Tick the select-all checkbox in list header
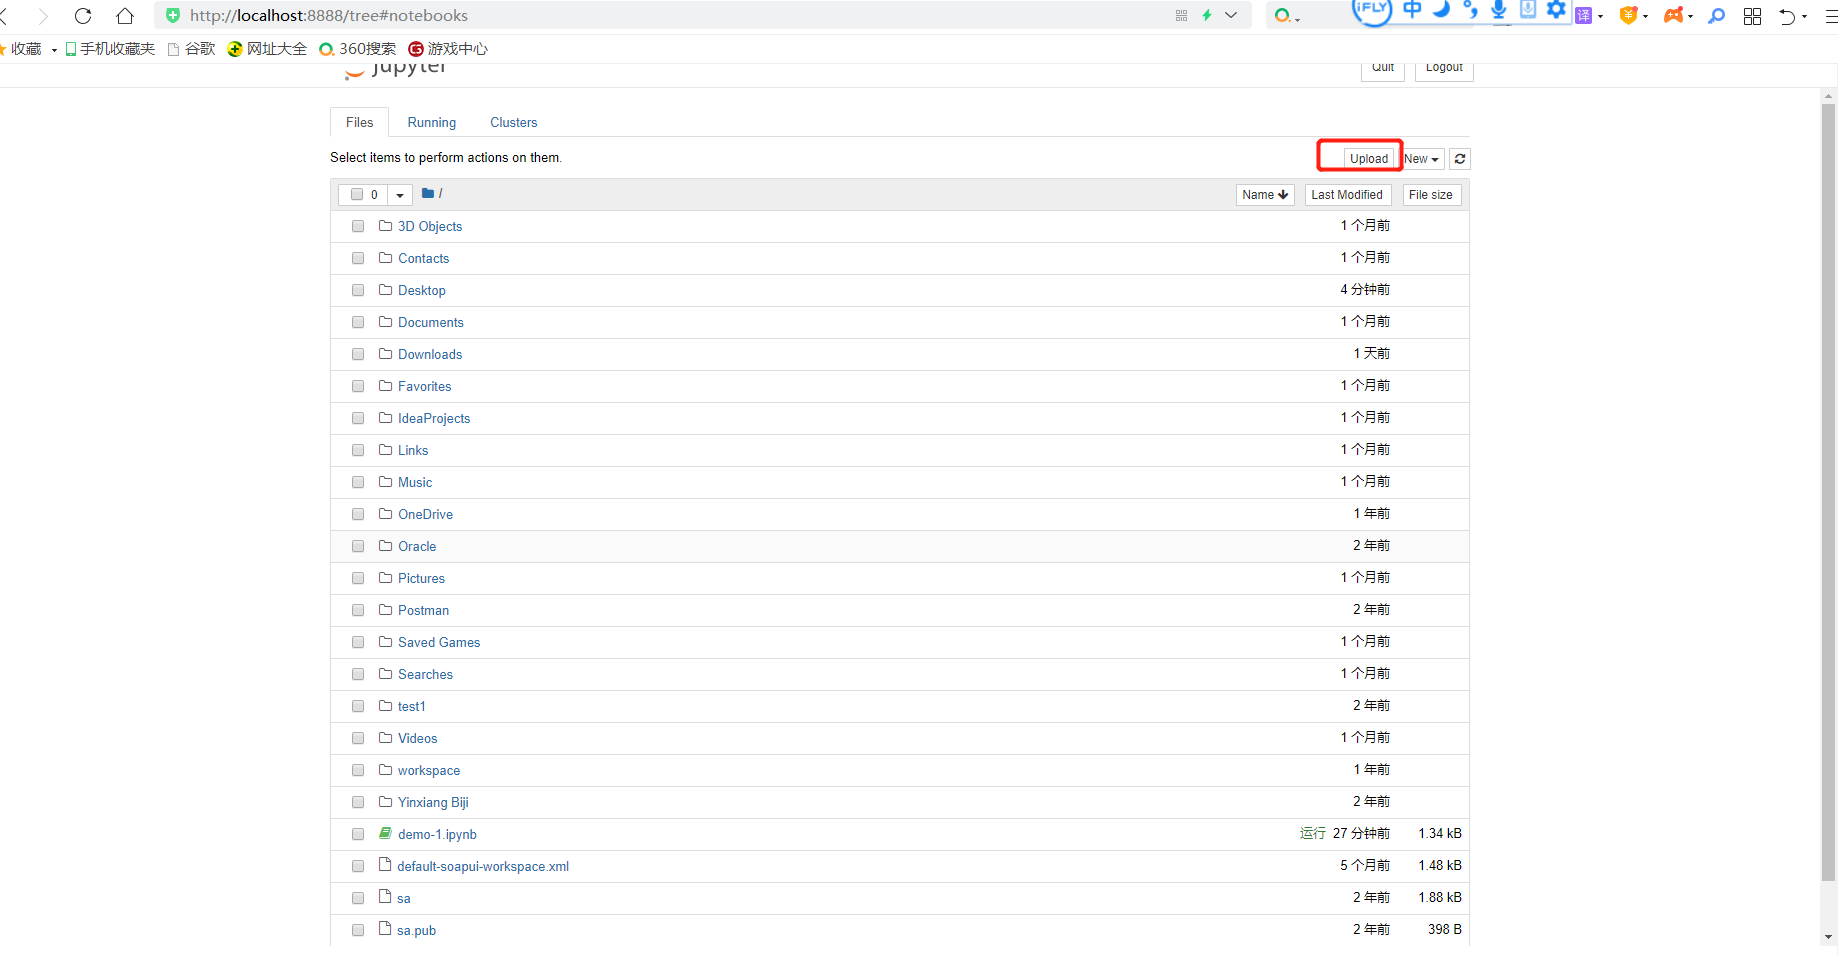Image resolution: width=1838 pixels, height=955 pixels. [357, 194]
